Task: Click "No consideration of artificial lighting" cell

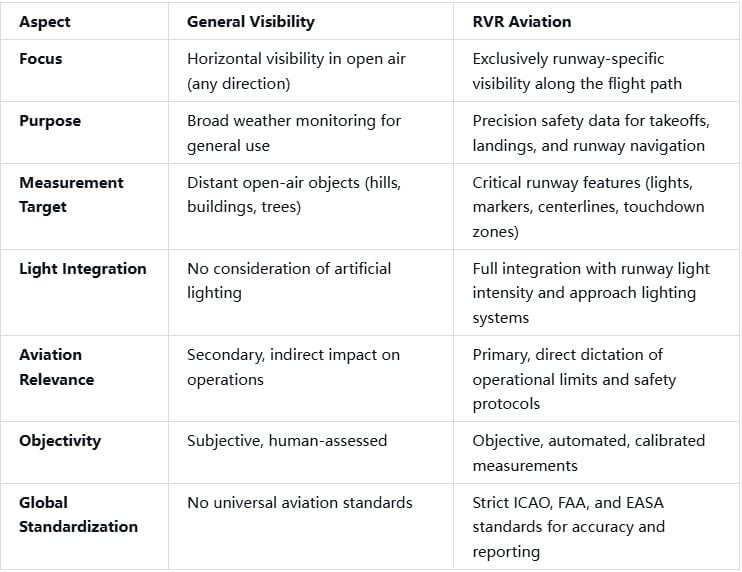Action: click(289, 281)
